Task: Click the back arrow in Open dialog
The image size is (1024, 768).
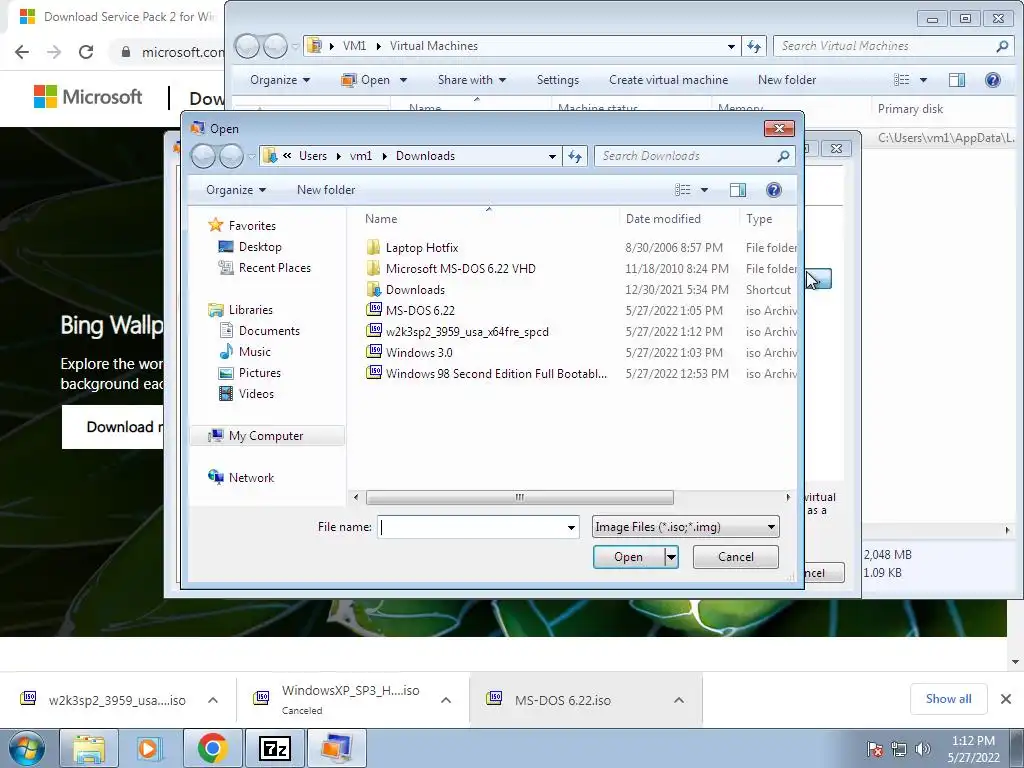Action: click(x=203, y=156)
